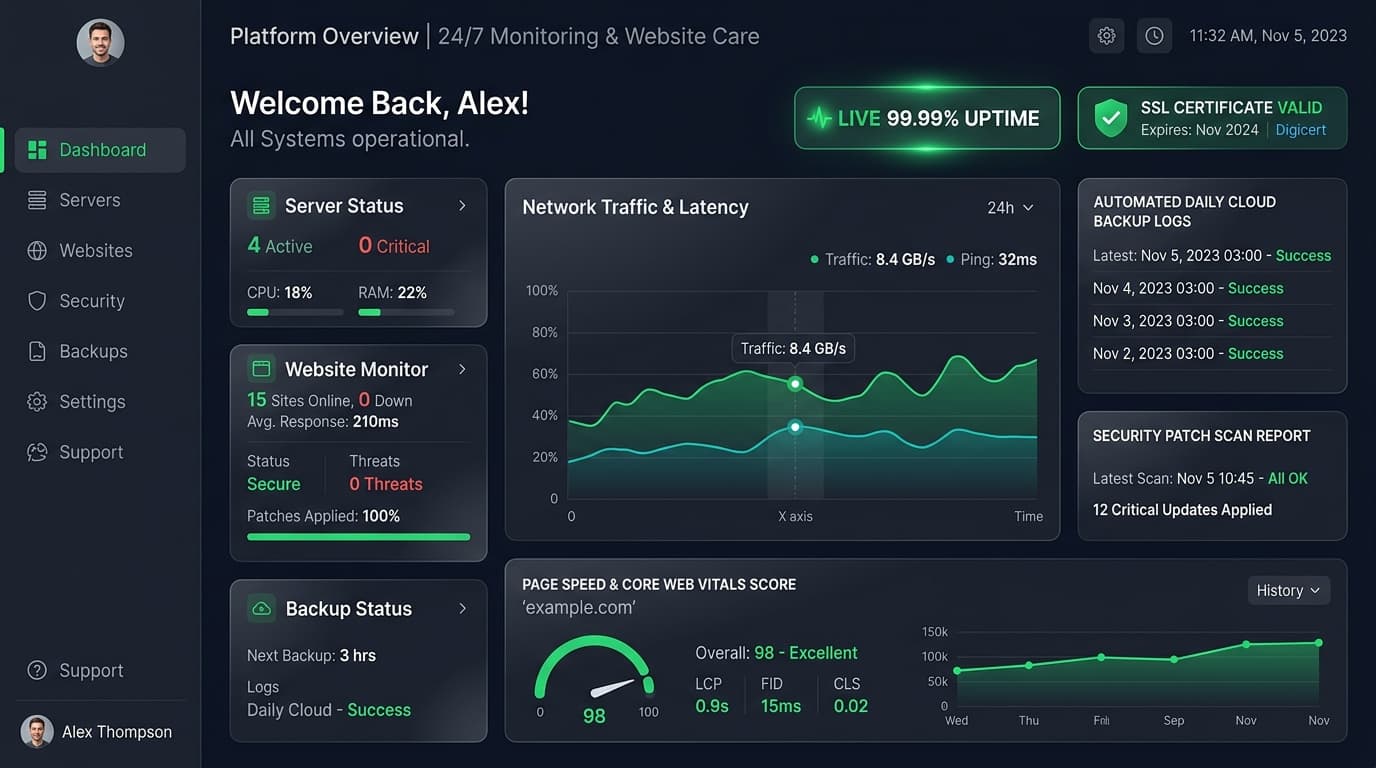1376x768 pixels.
Task: Click the Dashboard grid icon in sidebar
Action: 37,150
